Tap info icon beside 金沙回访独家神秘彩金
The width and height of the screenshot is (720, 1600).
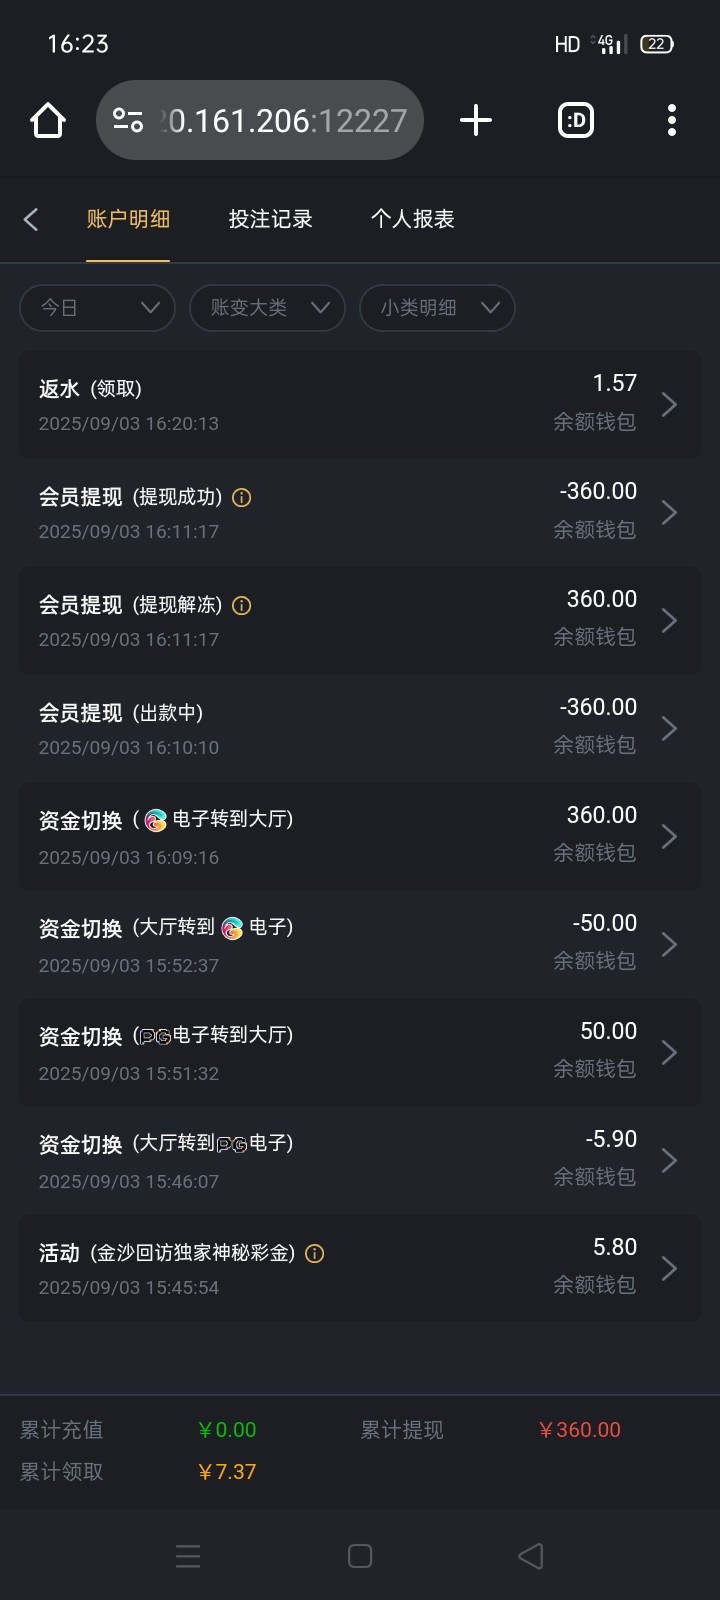tap(314, 1253)
